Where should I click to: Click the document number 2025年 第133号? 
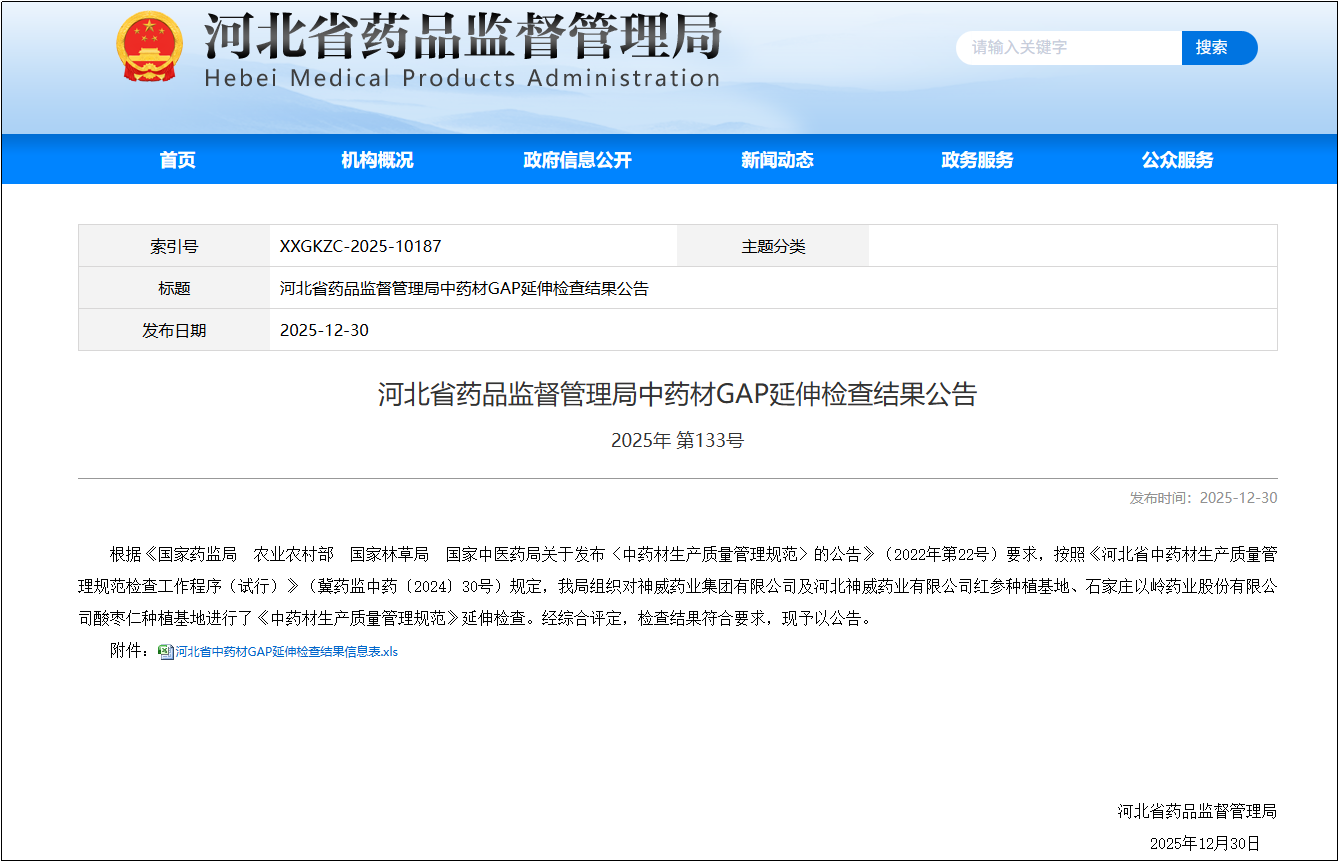(x=677, y=440)
